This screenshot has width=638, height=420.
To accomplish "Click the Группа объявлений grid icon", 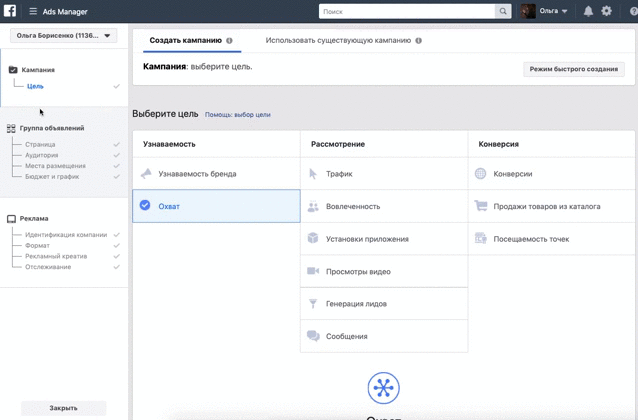I will tap(11, 129).
